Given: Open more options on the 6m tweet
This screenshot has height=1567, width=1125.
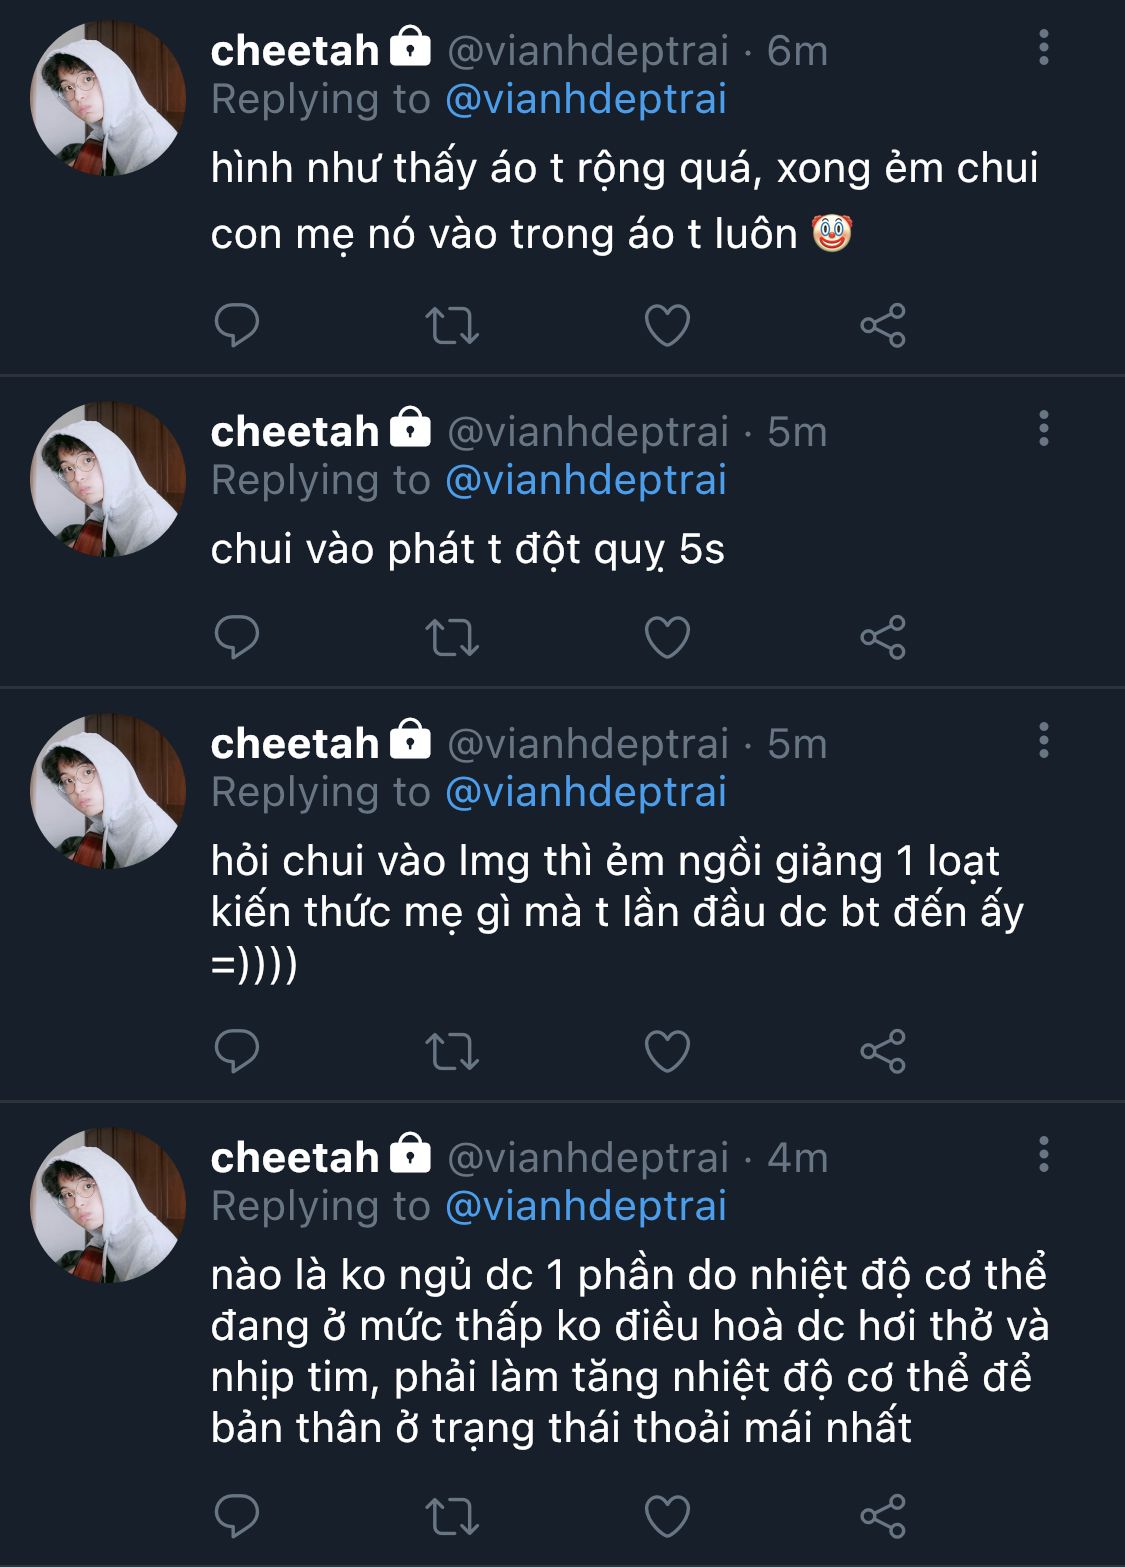Looking at the screenshot, I should pos(1043,47).
